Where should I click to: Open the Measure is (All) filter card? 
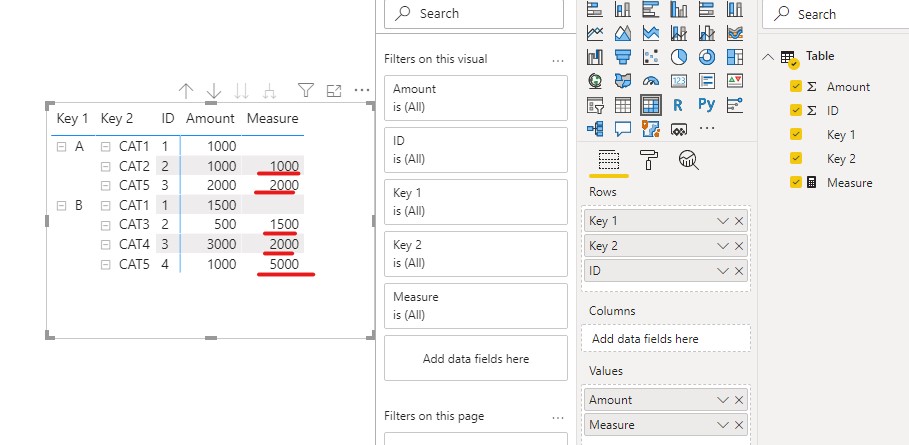[x=475, y=306]
